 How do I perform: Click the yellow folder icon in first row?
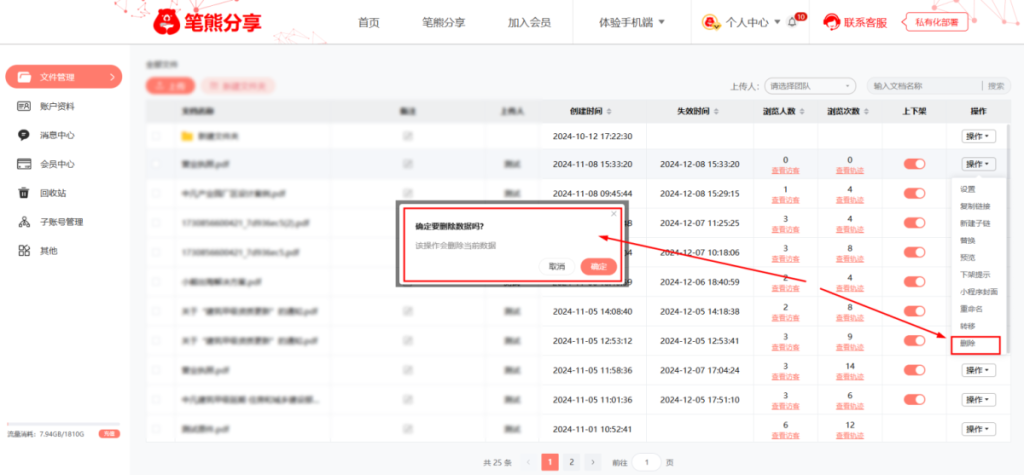[x=187, y=136]
